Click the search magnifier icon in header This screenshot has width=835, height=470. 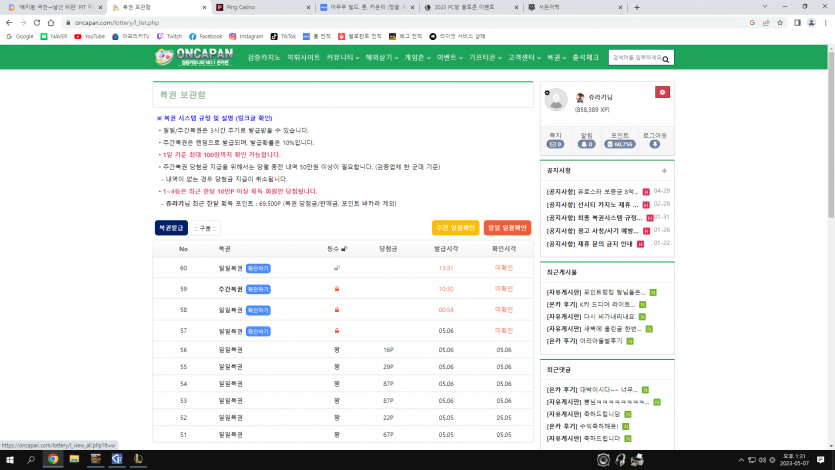coord(666,59)
